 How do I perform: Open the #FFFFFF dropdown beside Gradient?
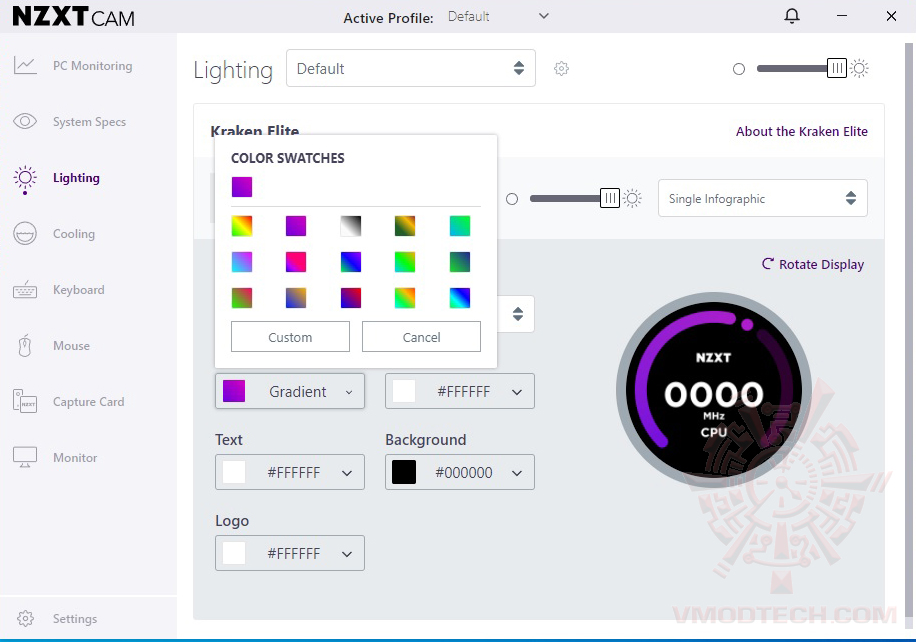(460, 391)
